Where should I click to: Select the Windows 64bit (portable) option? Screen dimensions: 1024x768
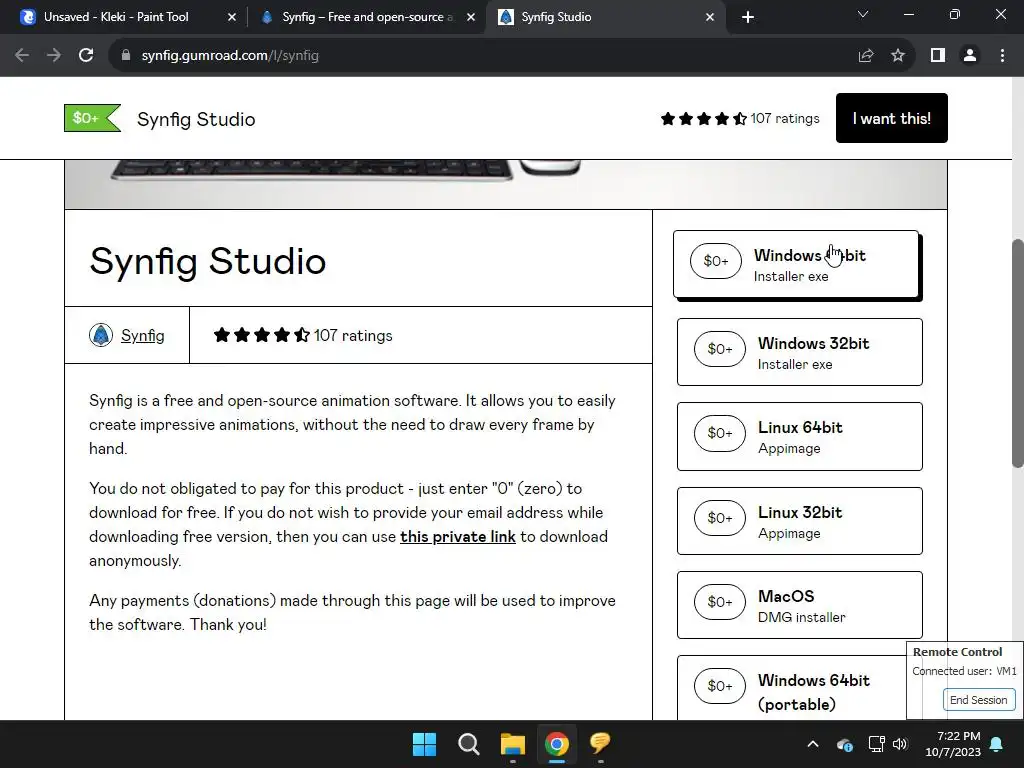792,688
